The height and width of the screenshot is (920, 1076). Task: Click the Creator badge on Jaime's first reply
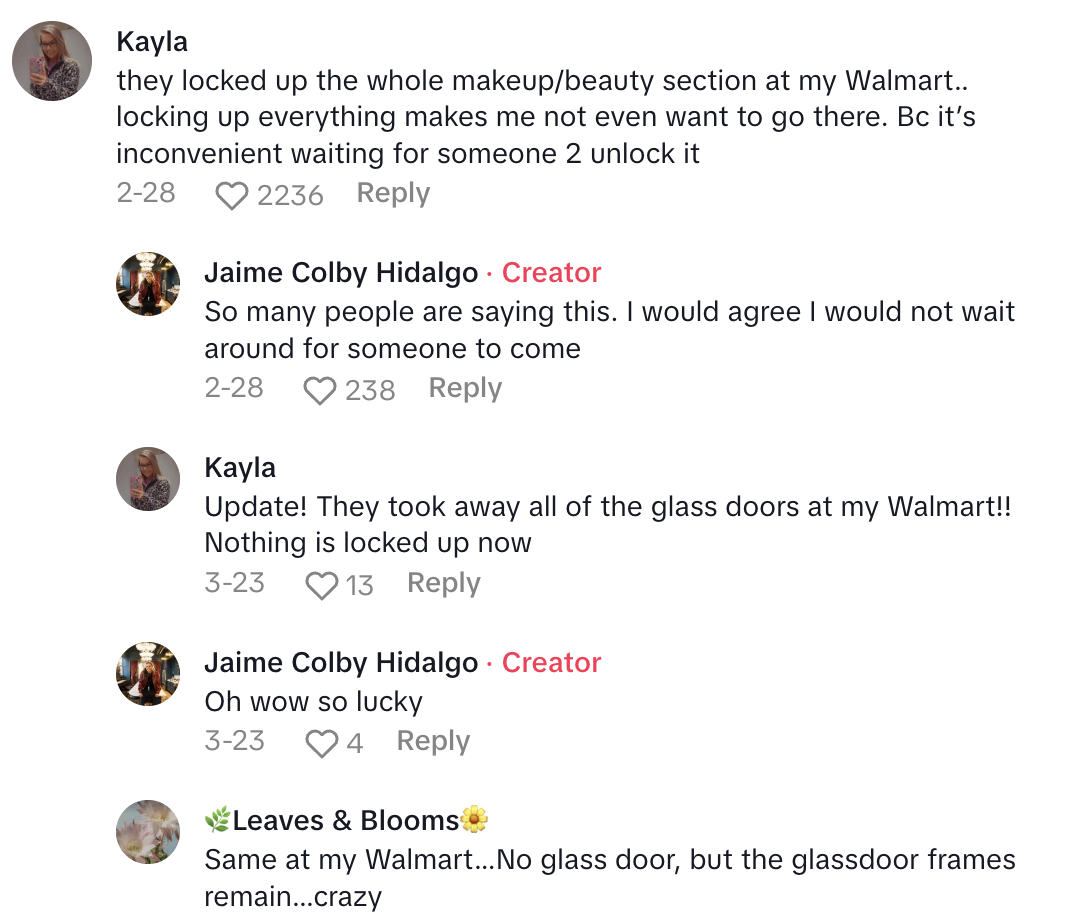(x=551, y=273)
